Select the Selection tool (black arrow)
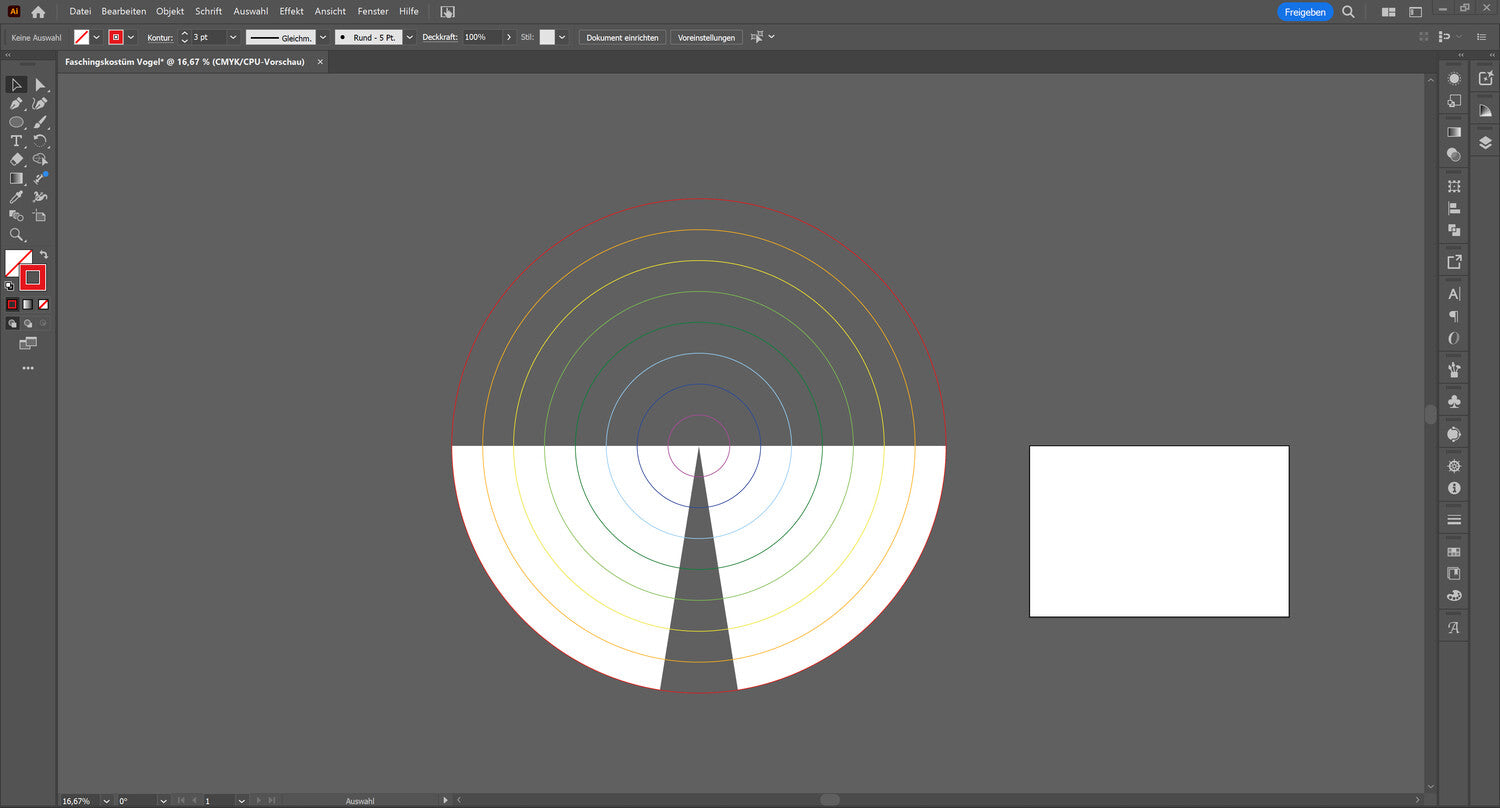This screenshot has height=808, width=1500. (x=16, y=85)
